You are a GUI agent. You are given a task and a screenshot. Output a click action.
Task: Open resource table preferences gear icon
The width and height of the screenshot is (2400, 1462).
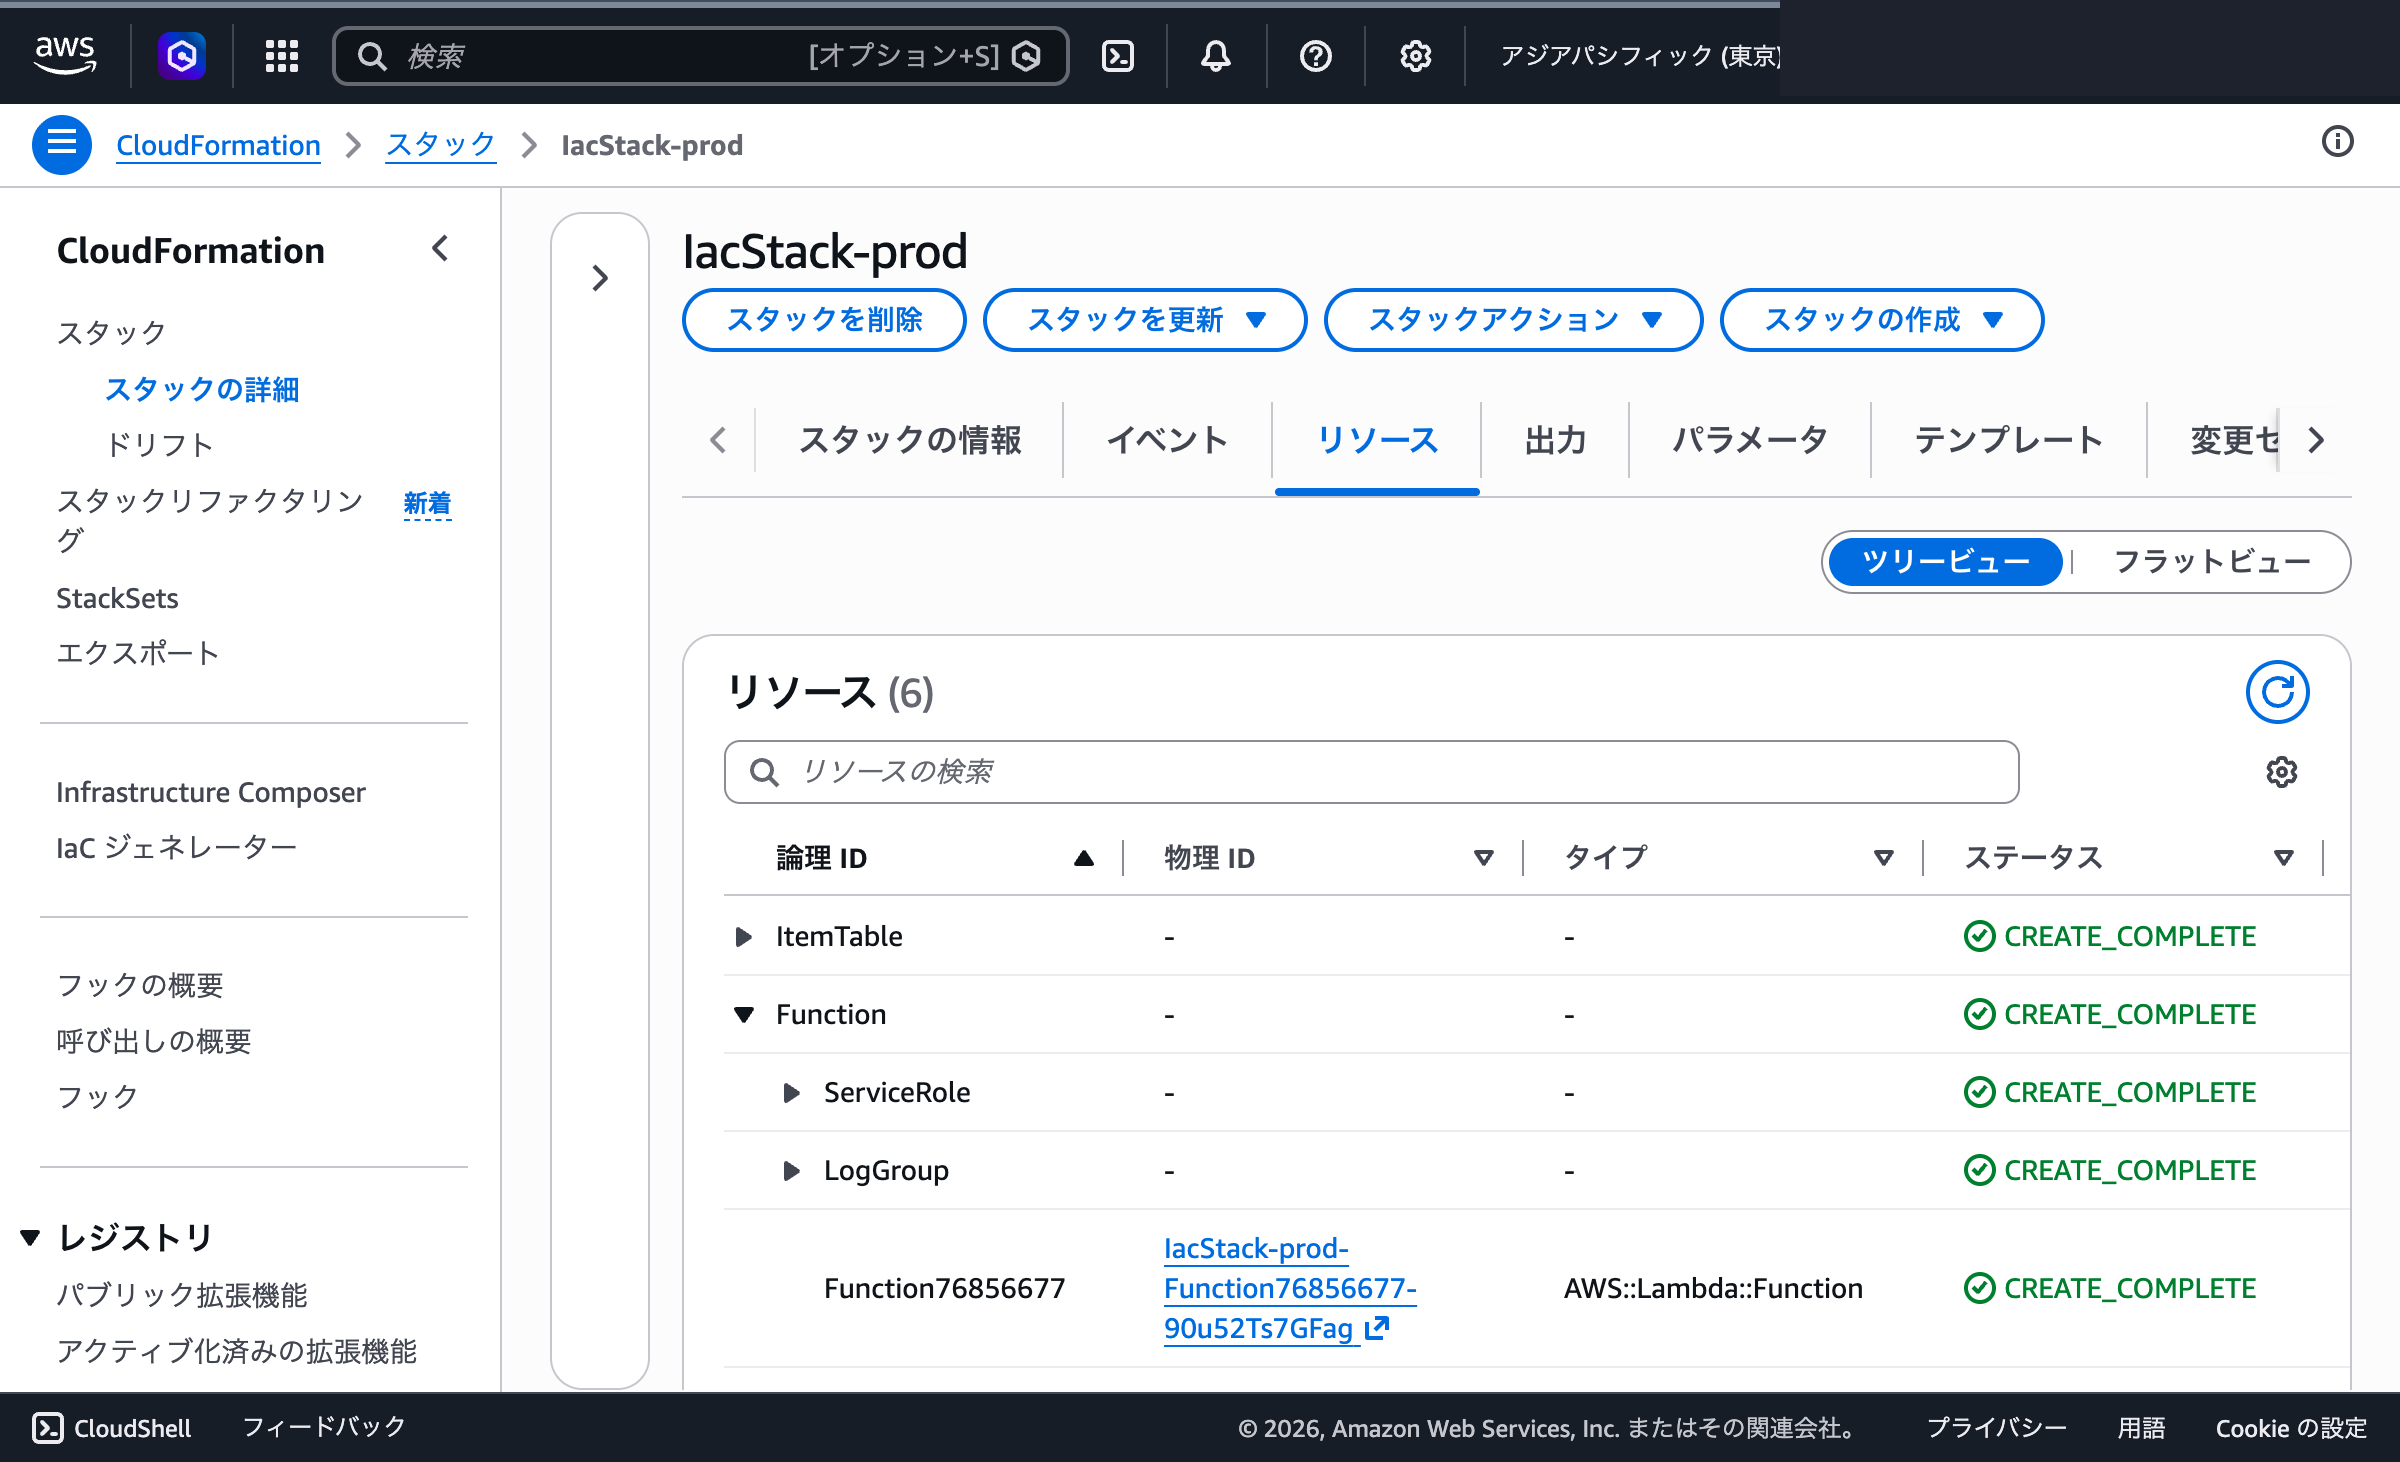point(2281,772)
